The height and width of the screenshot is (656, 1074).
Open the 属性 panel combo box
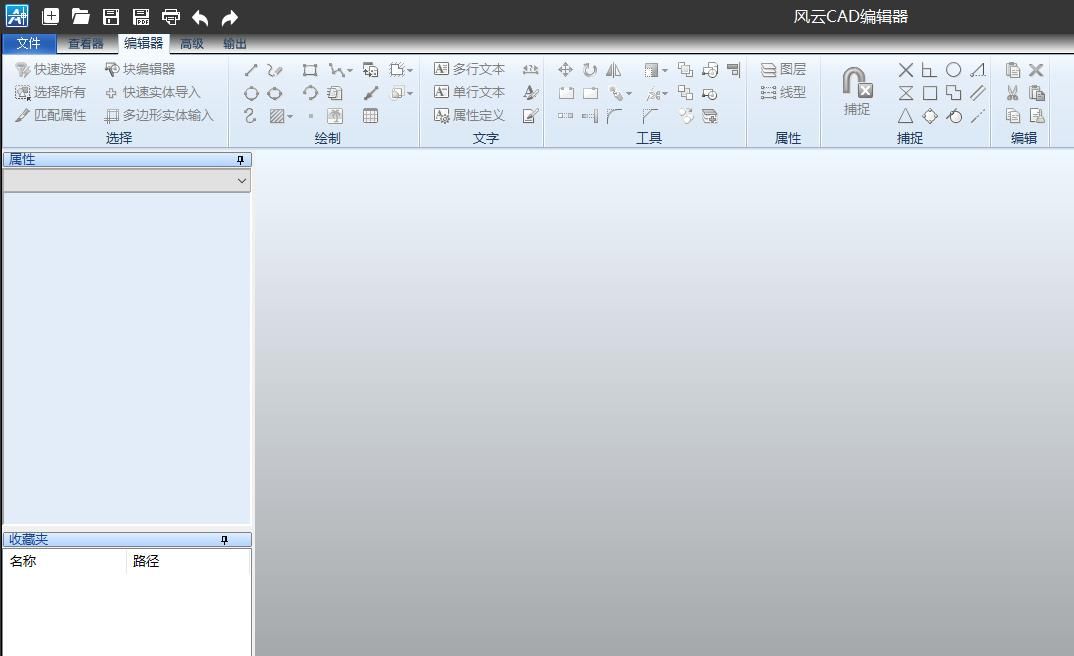coord(127,181)
